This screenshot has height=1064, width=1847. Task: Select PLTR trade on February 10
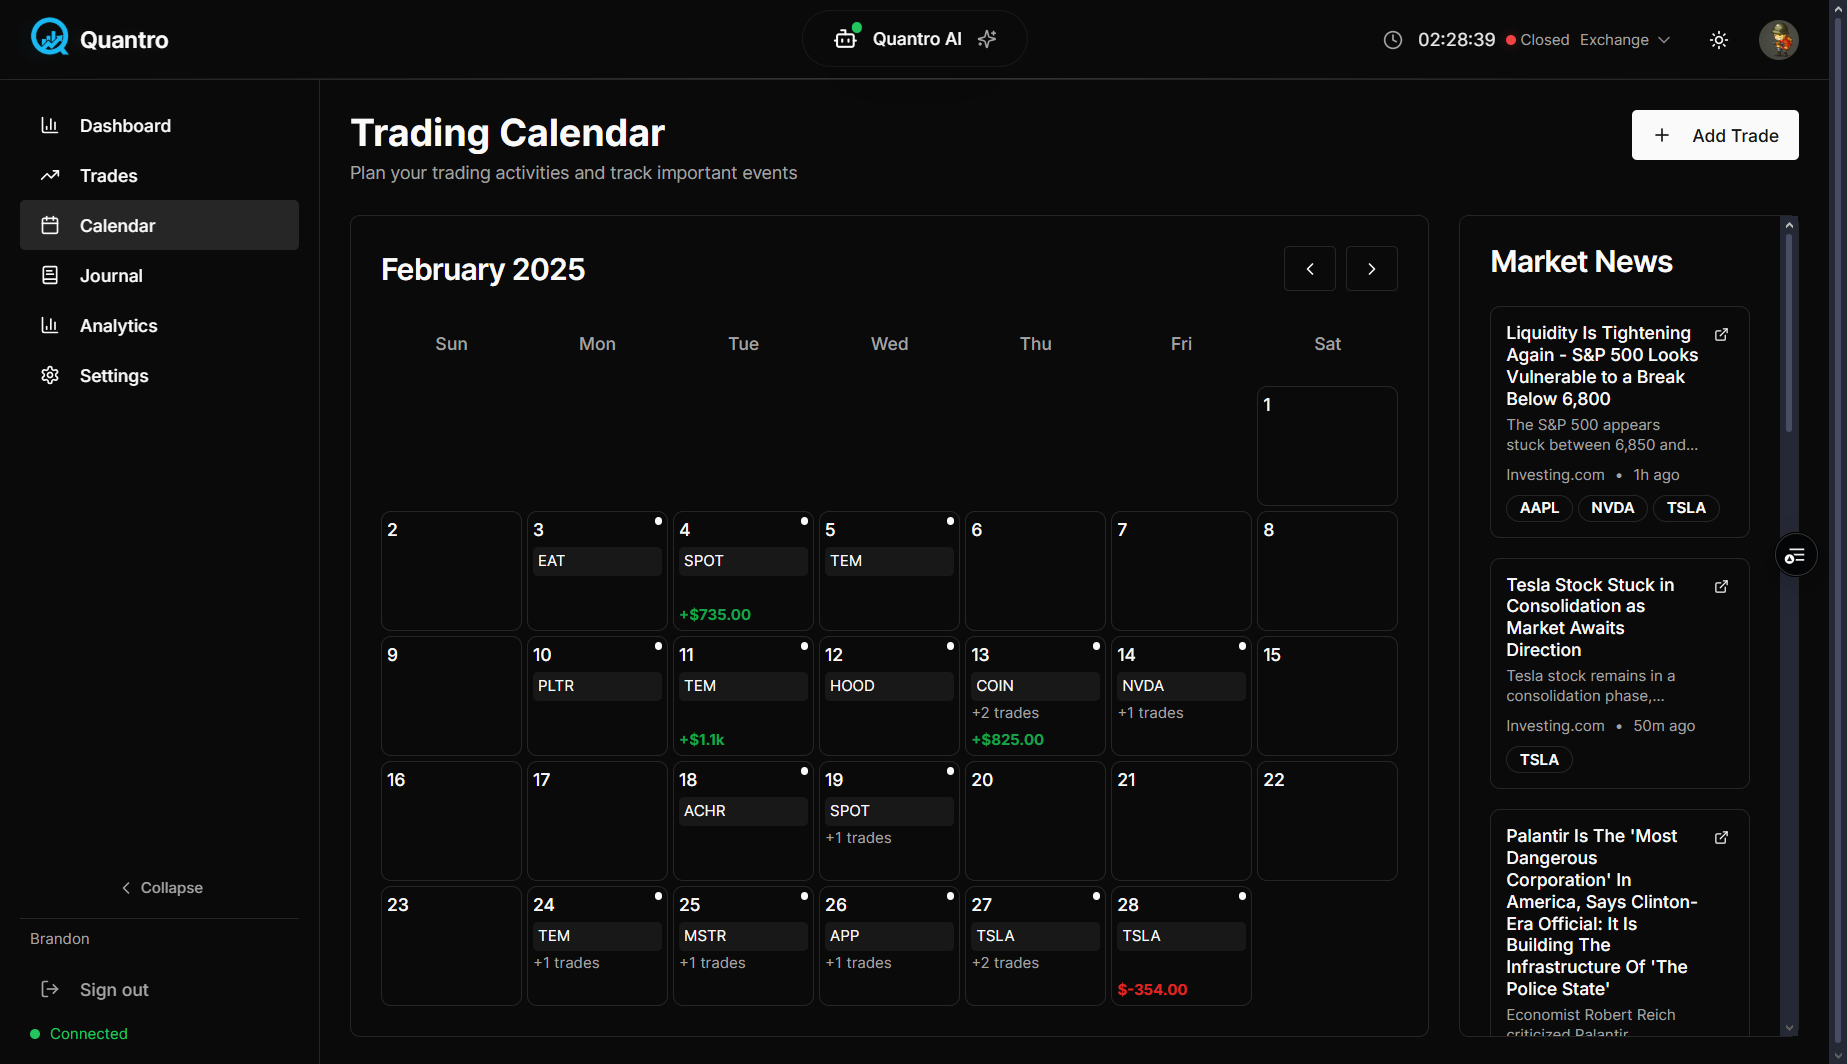597,686
